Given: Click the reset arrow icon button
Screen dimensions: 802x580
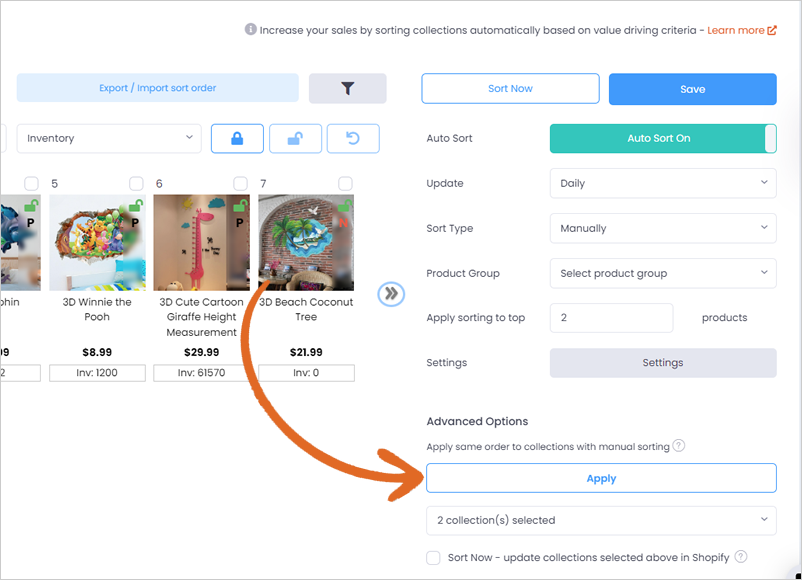Looking at the screenshot, I should pyautogui.click(x=353, y=138).
